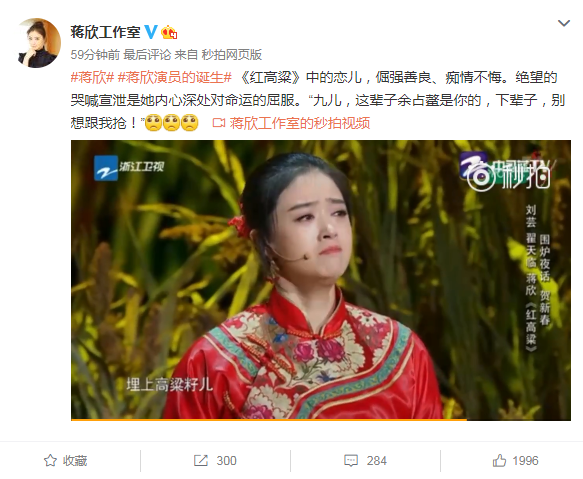Screen dimensions: 583x479
Task: Open the 蒋欣工作室 profile avatar
Action: point(39,43)
